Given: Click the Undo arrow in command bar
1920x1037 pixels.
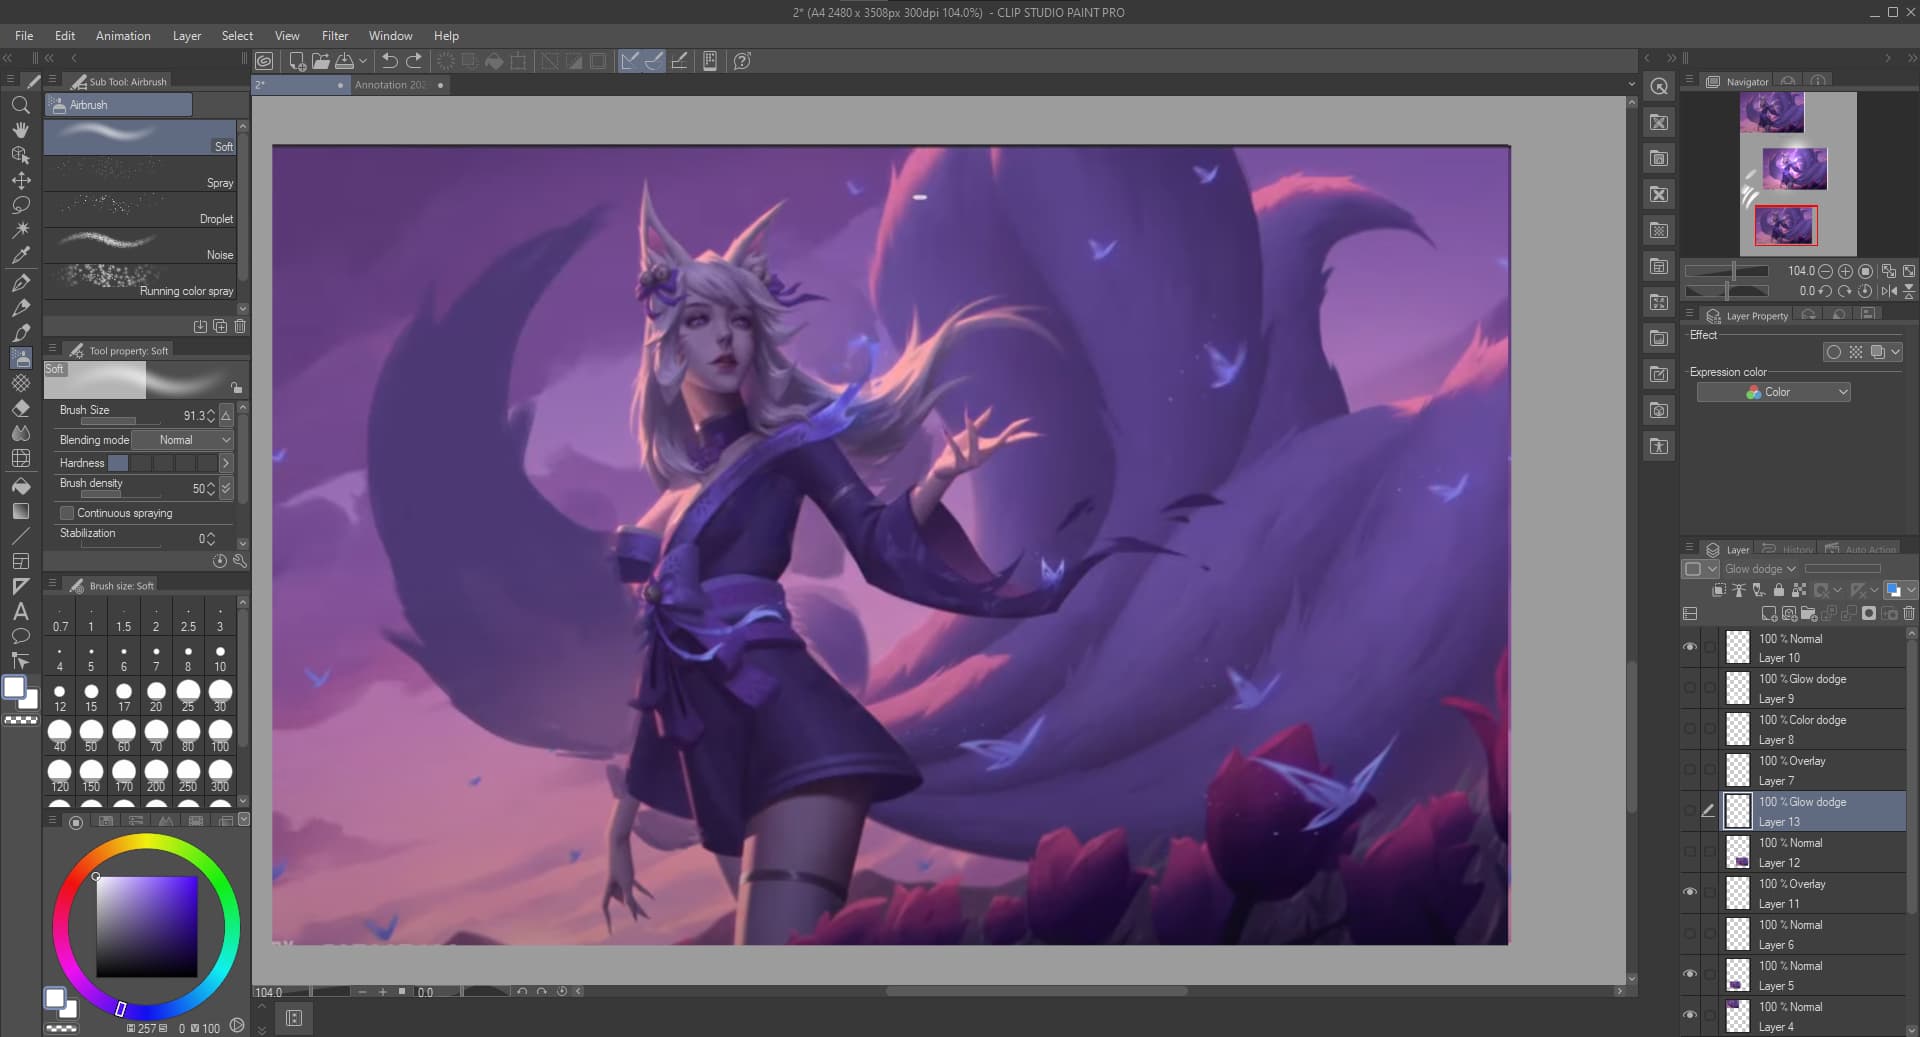Looking at the screenshot, I should [x=390, y=61].
